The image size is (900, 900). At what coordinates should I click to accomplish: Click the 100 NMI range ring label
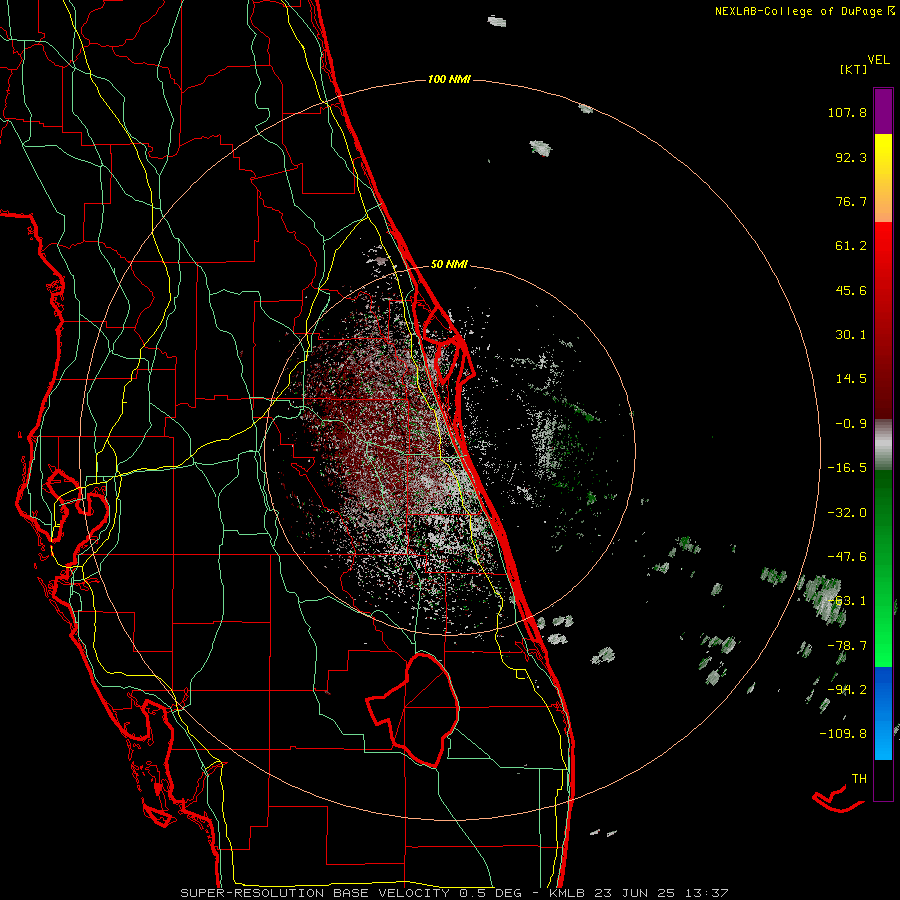(x=449, y=79)
